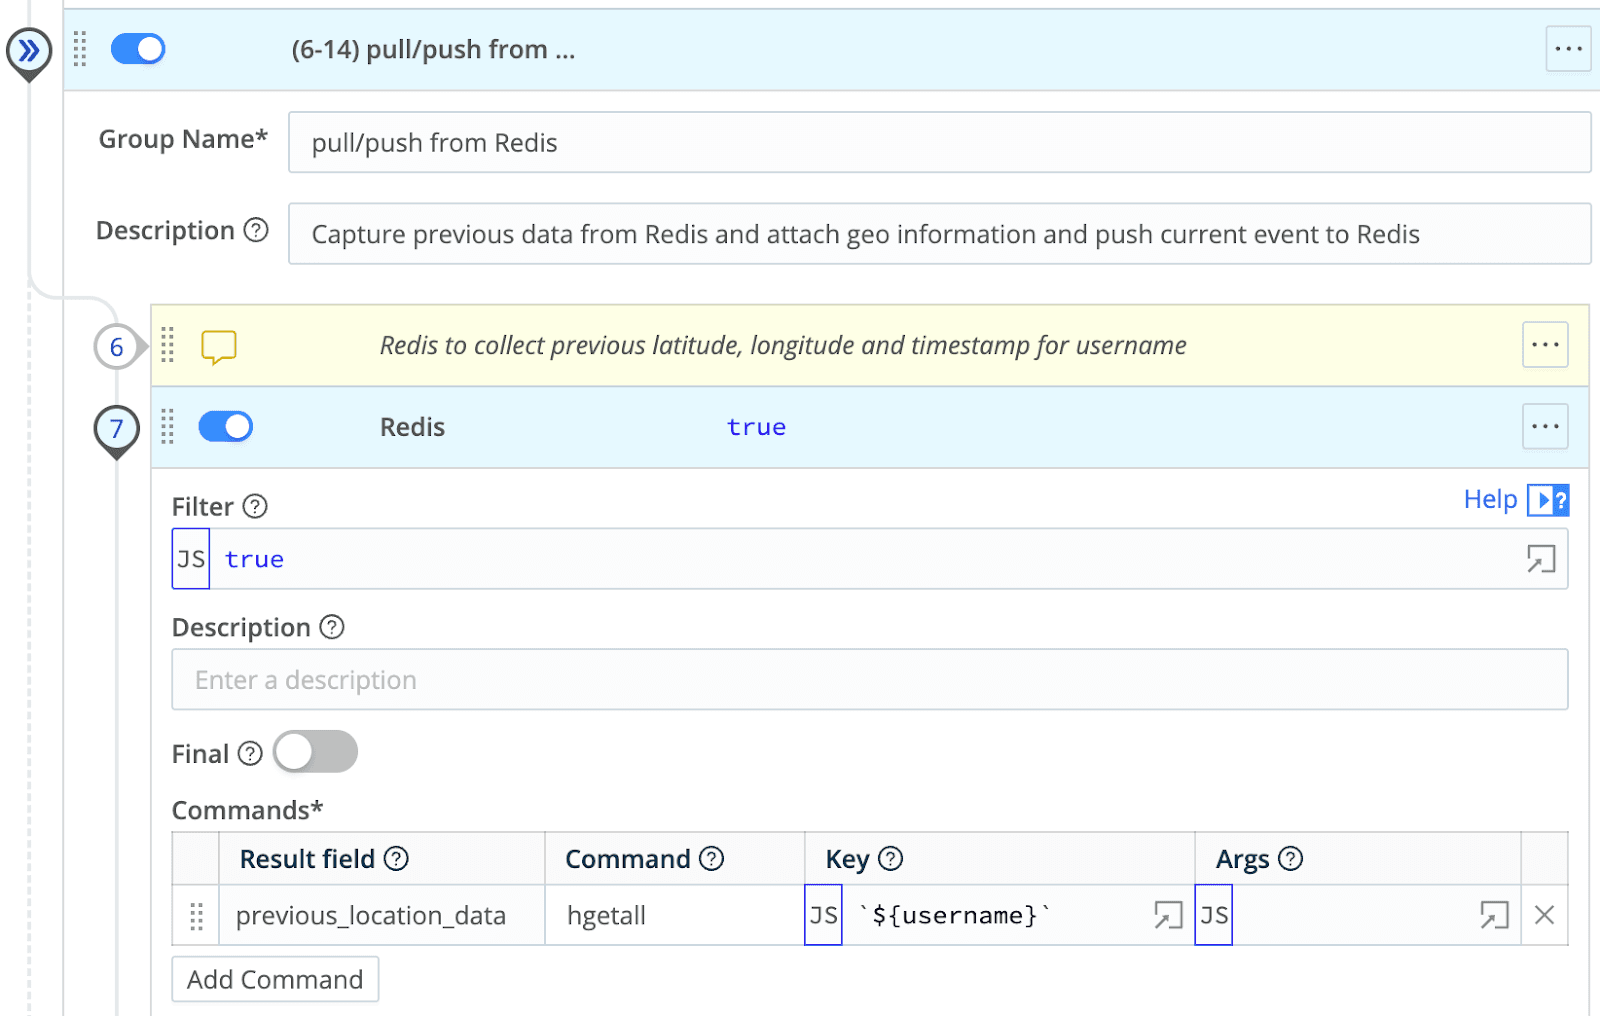Expand the Filter expression editor
Image resolution: width=1600 pixels, height=1016 pixels.
click(x=1541, y=559)
